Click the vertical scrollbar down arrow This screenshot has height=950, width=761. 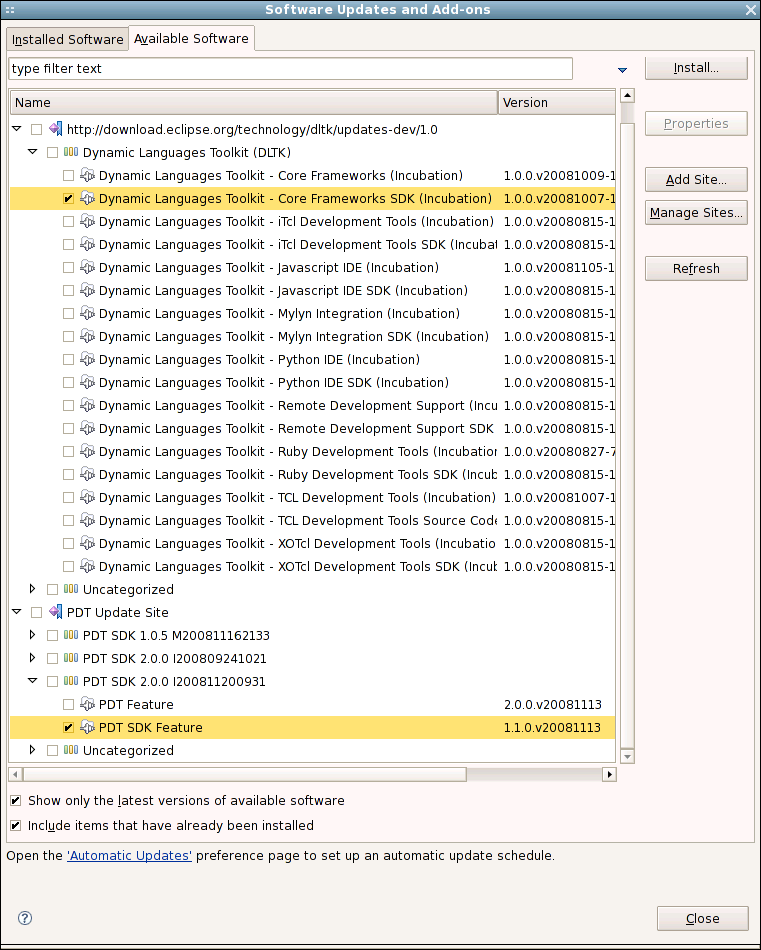pos(628,756)
